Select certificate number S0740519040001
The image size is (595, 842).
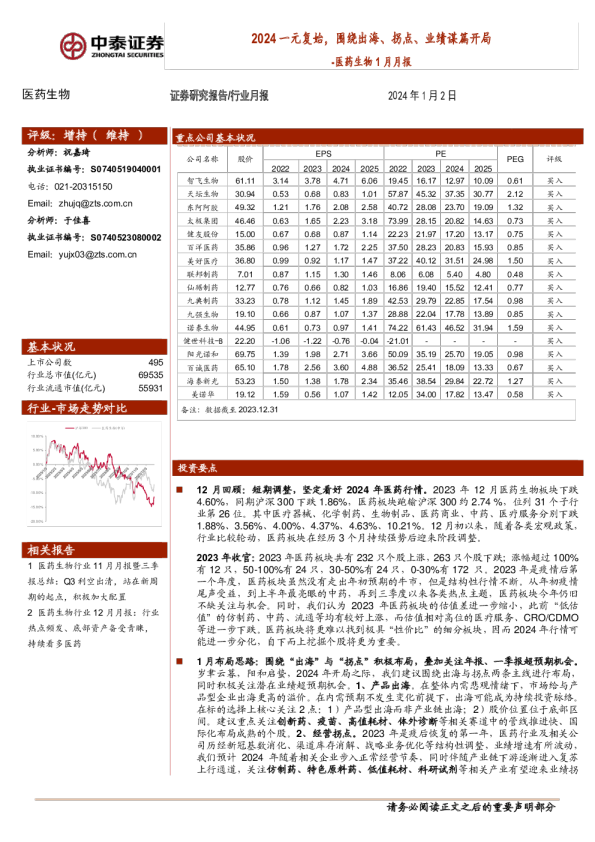point(126,169)
